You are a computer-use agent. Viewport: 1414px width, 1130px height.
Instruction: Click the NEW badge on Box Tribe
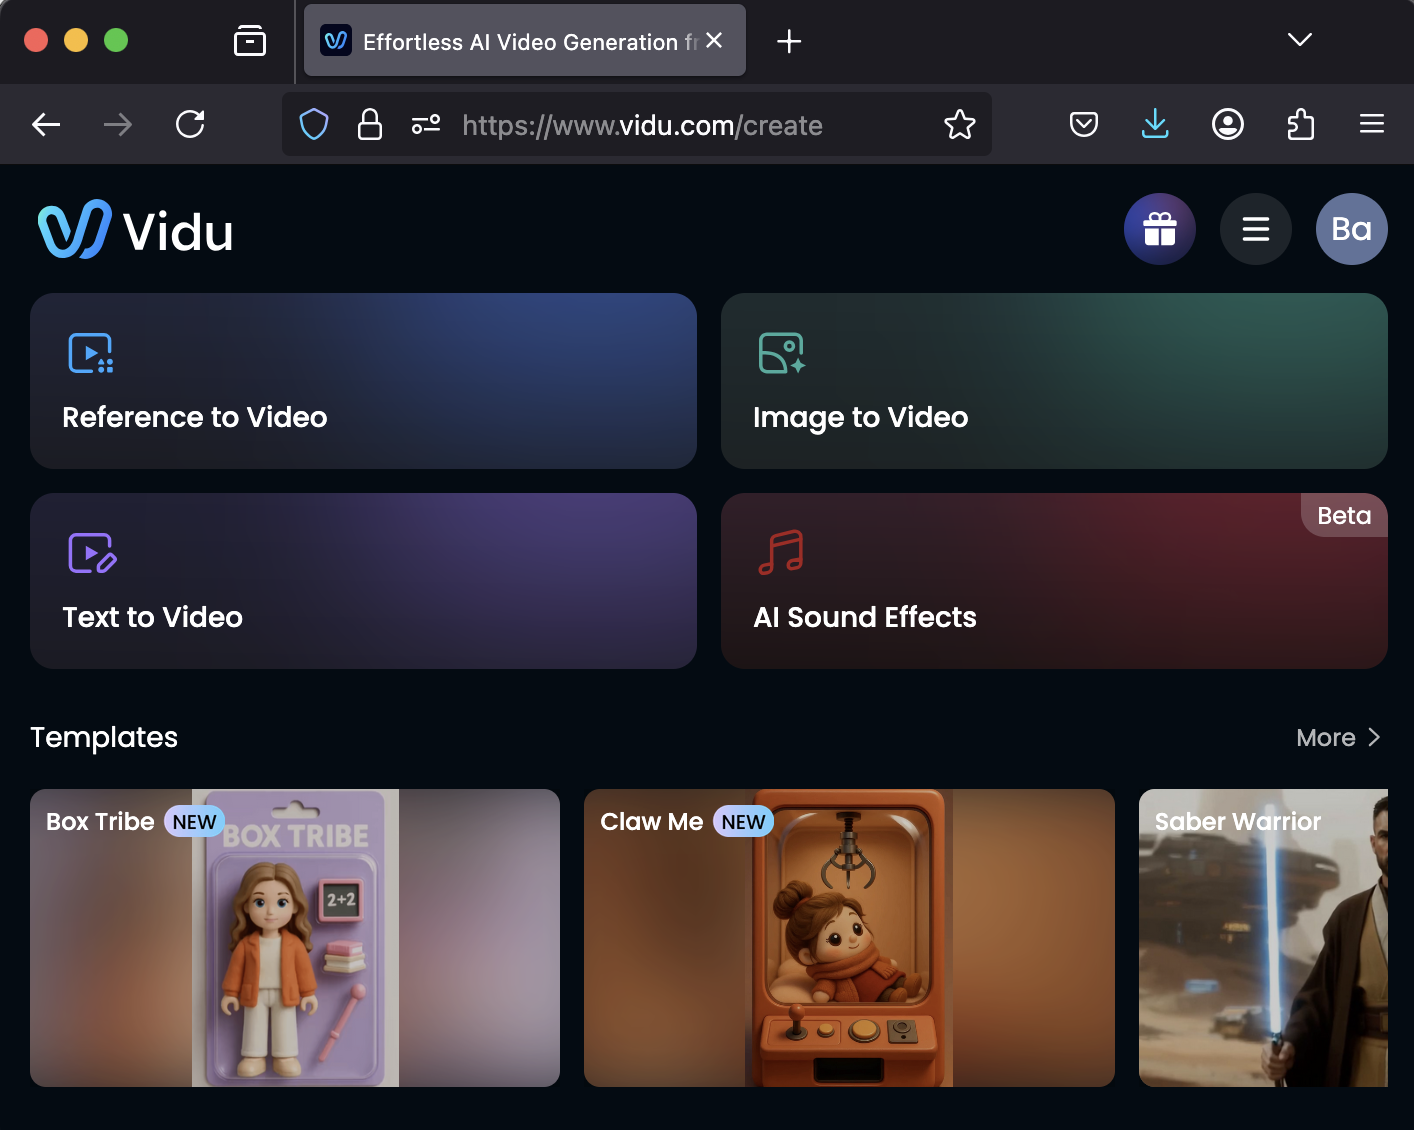pyautogui.click(x=194, y=822)
